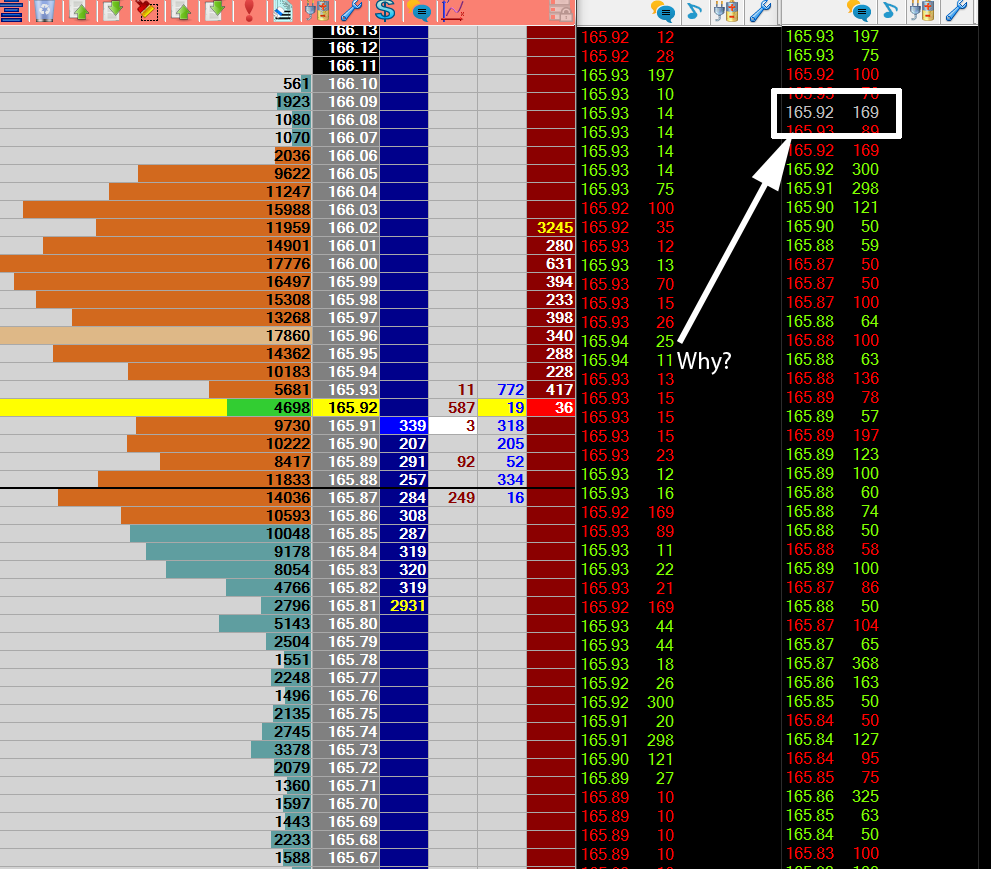Click the green up-arrow page icon beside recycle bin

(x=79, y=11)
